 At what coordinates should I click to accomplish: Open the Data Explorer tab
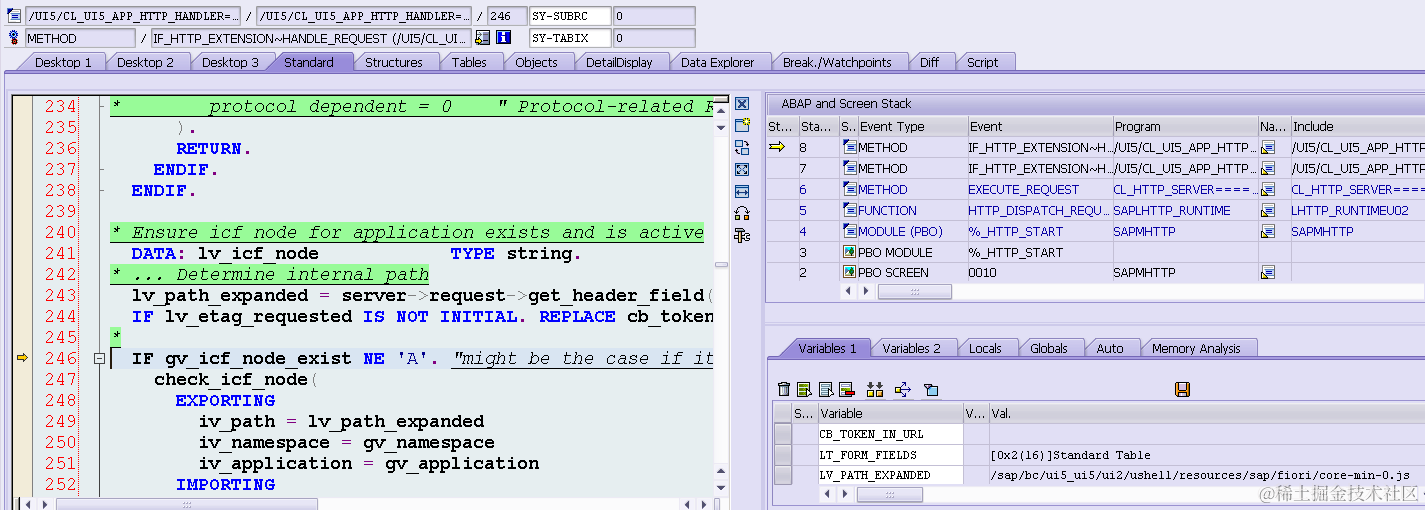[717, 62]
